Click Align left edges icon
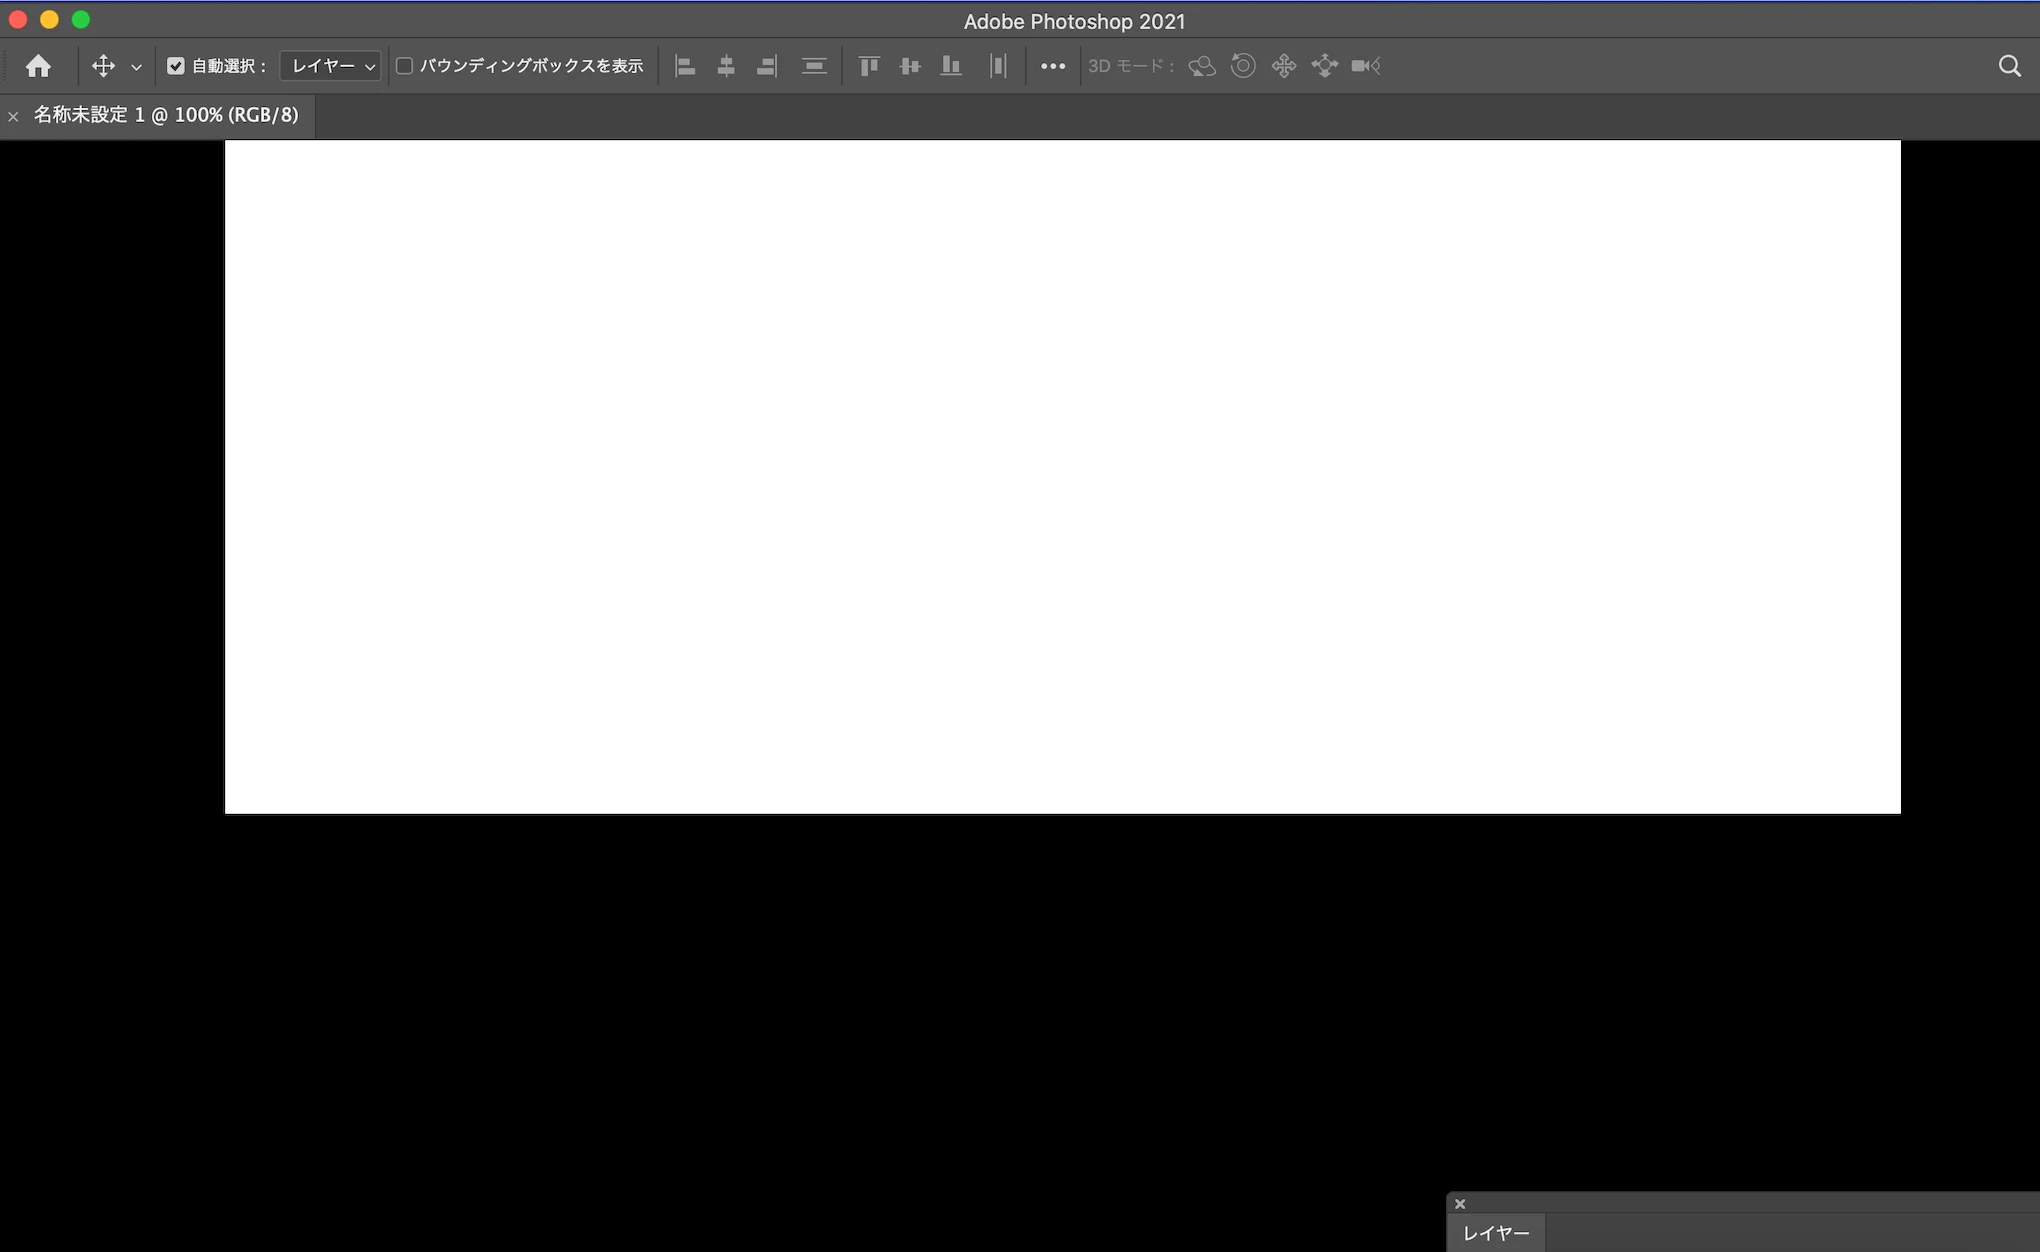The image size is (2040, 1252). (685, 66)
